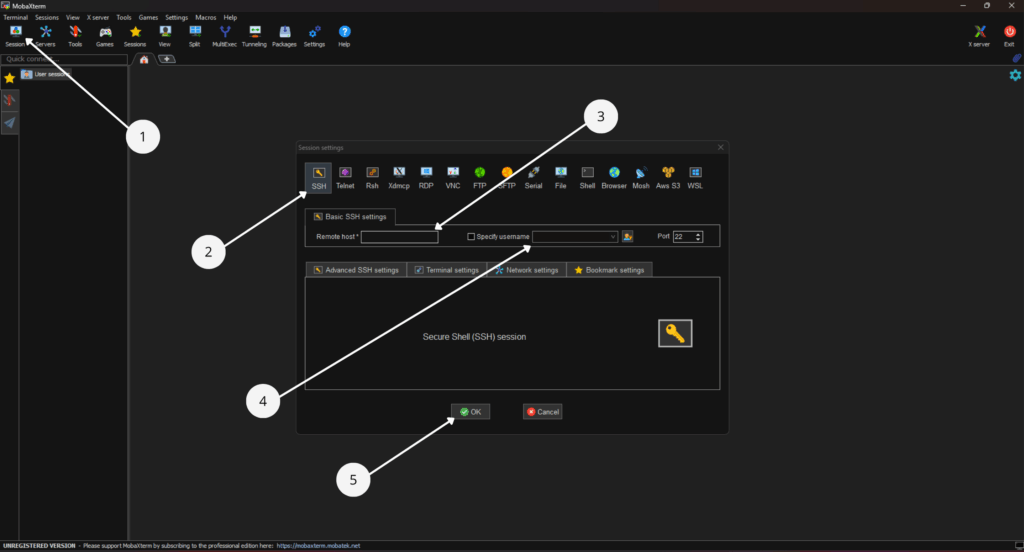Pick the VNC session type

tap(453, 177)
